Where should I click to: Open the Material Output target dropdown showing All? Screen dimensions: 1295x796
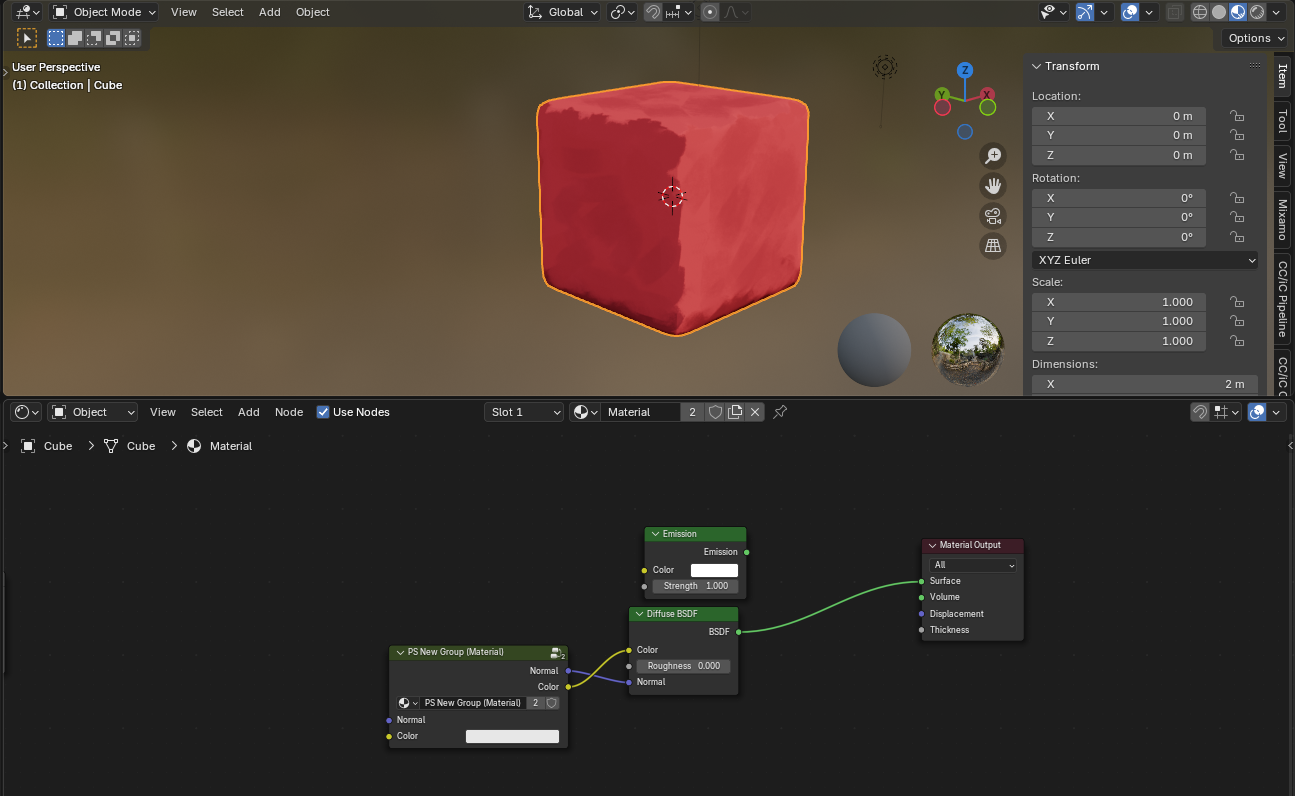click(x=973, y=565)
